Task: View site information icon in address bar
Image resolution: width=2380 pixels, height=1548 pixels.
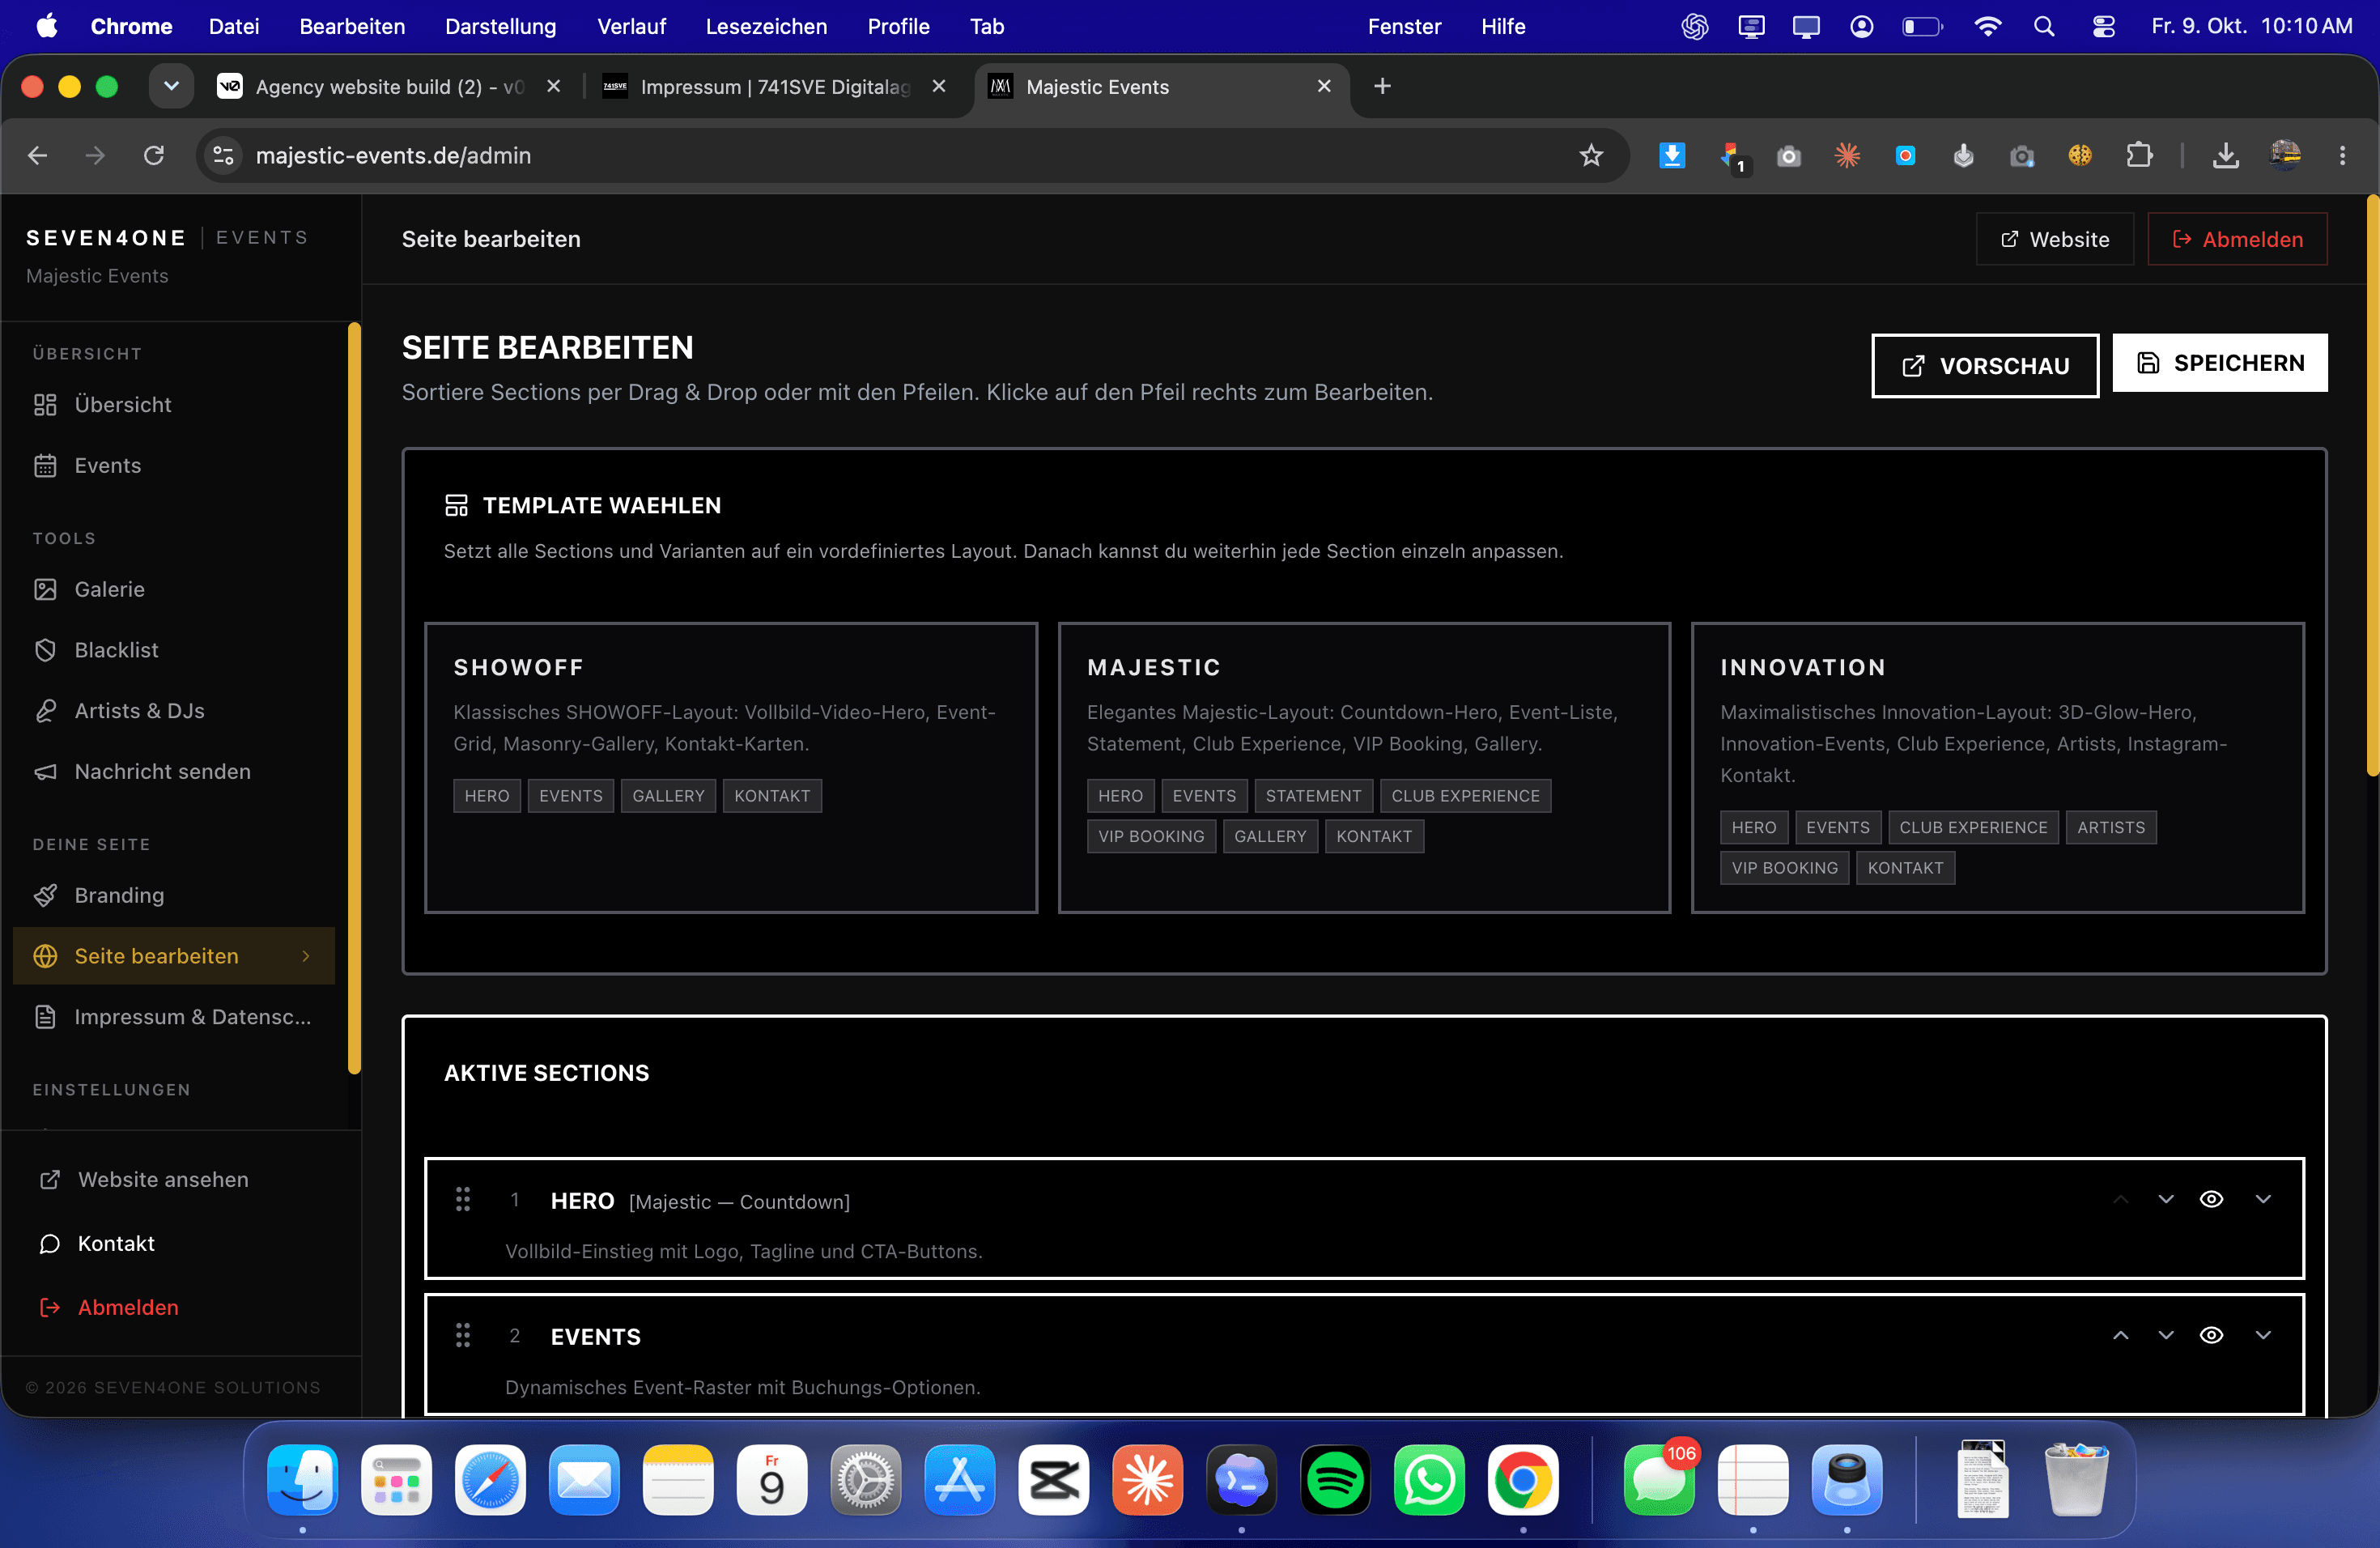Action: 224,155
